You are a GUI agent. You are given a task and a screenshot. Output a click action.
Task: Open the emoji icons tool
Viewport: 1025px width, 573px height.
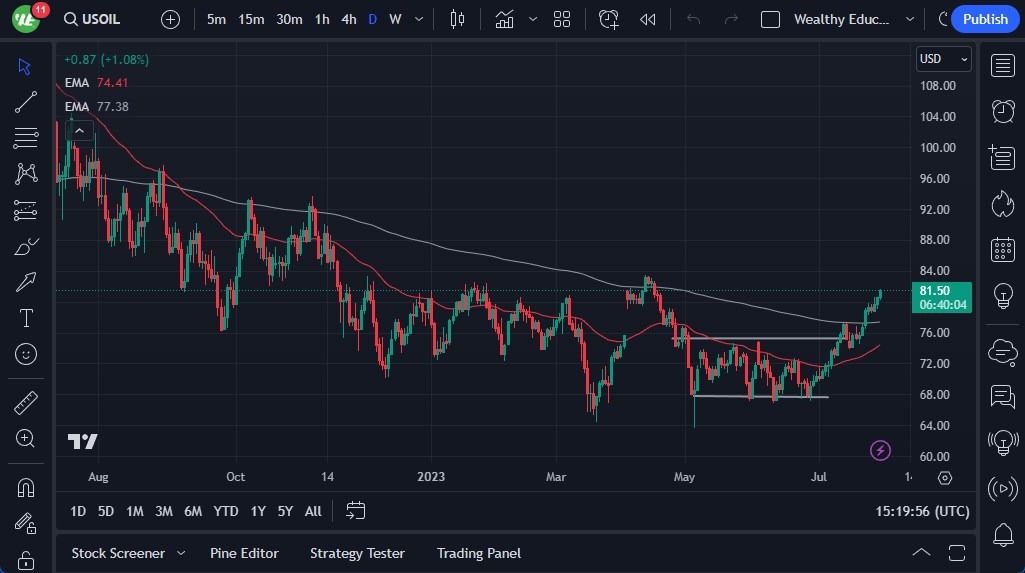[26, 354]
